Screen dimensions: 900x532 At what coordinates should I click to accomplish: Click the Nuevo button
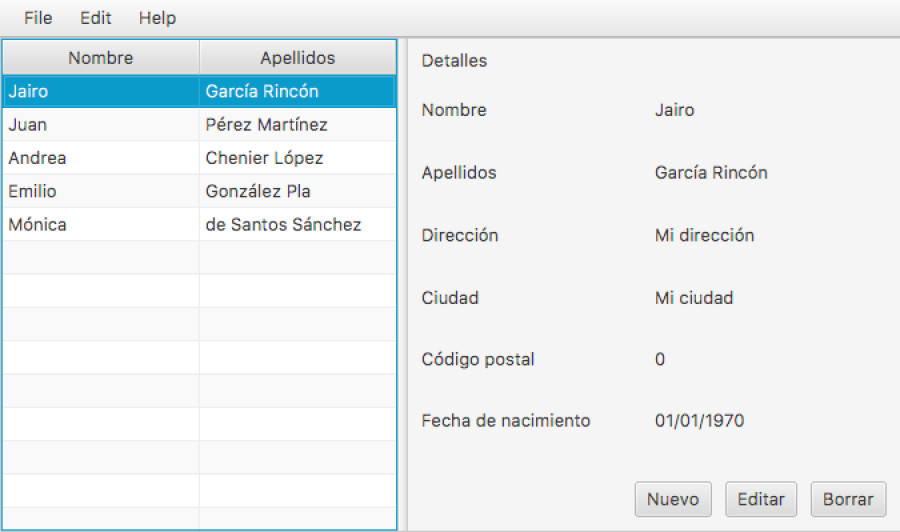click(673, 499)
